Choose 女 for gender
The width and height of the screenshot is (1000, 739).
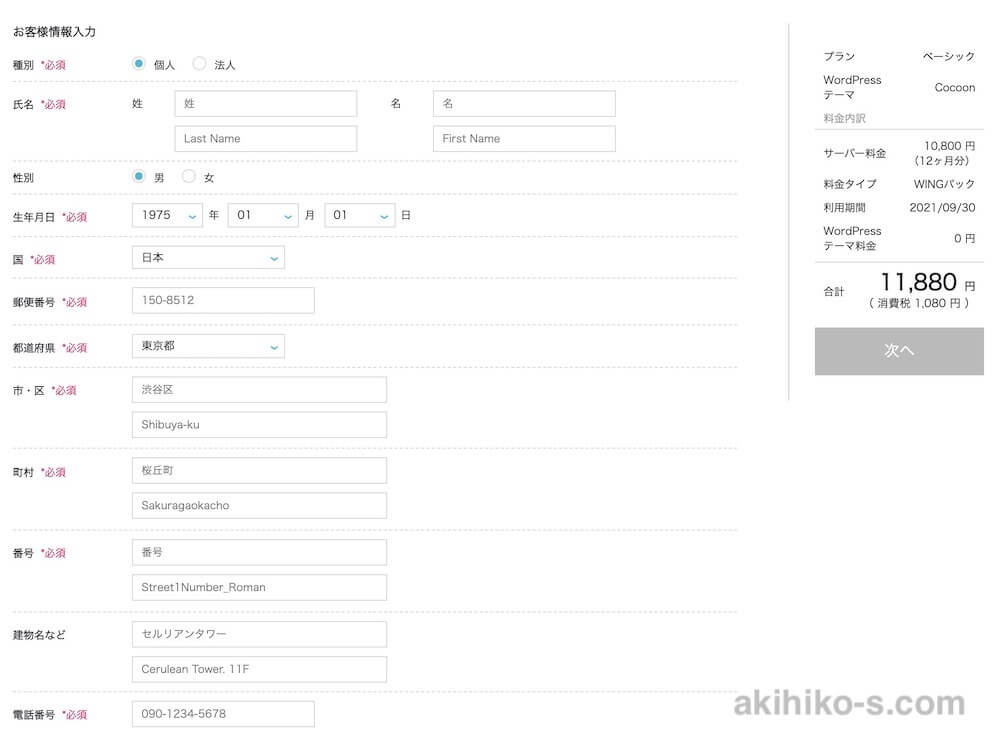[x=189, y=177]
